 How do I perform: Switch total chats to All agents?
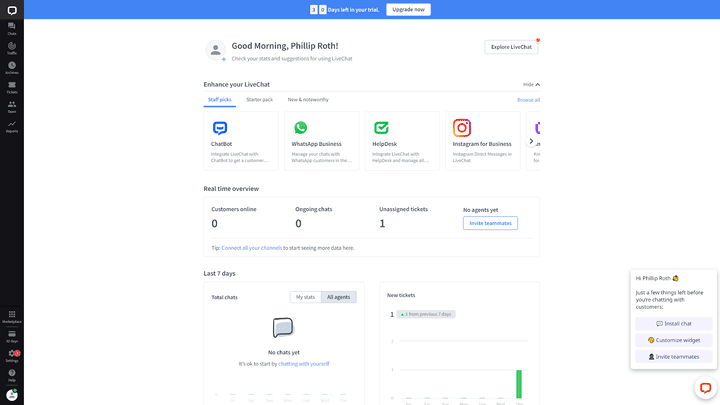(339, 297)
